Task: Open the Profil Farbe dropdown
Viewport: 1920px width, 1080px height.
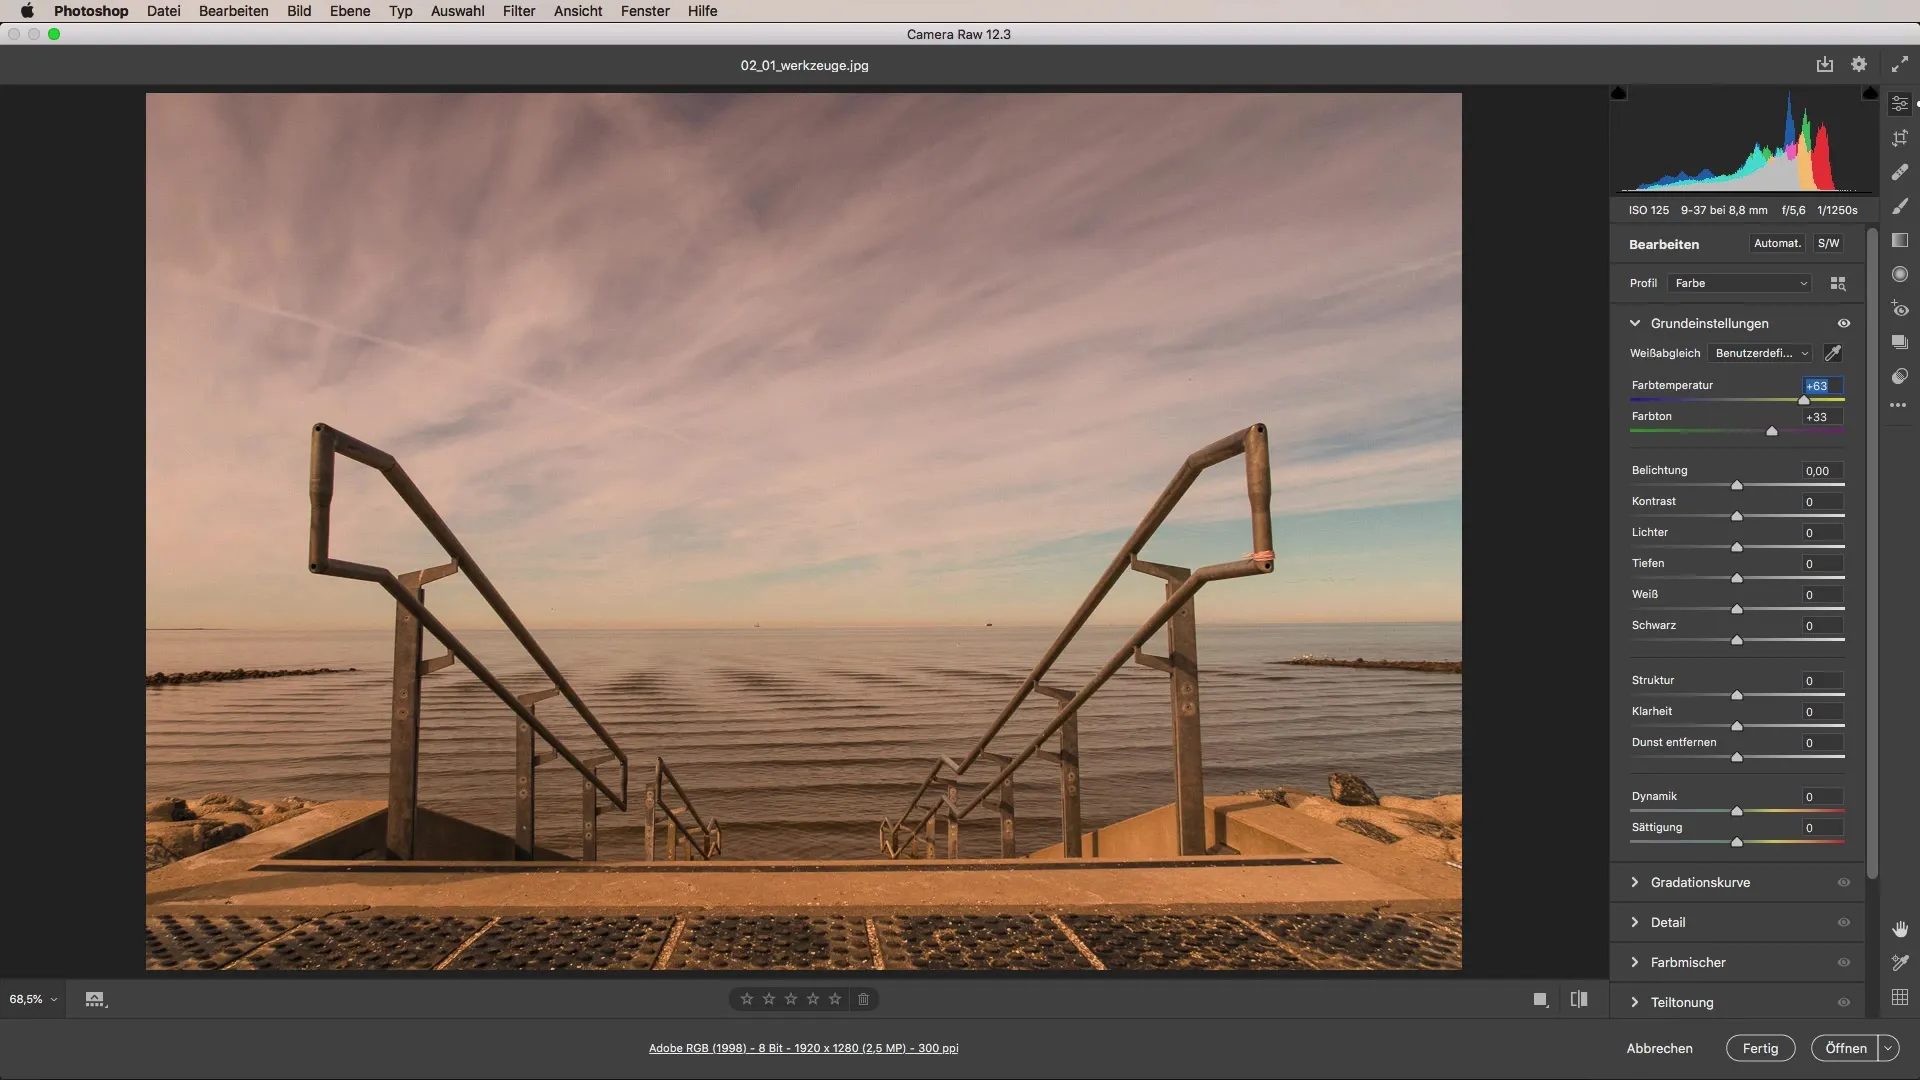Action: [x=1740, y=284]
